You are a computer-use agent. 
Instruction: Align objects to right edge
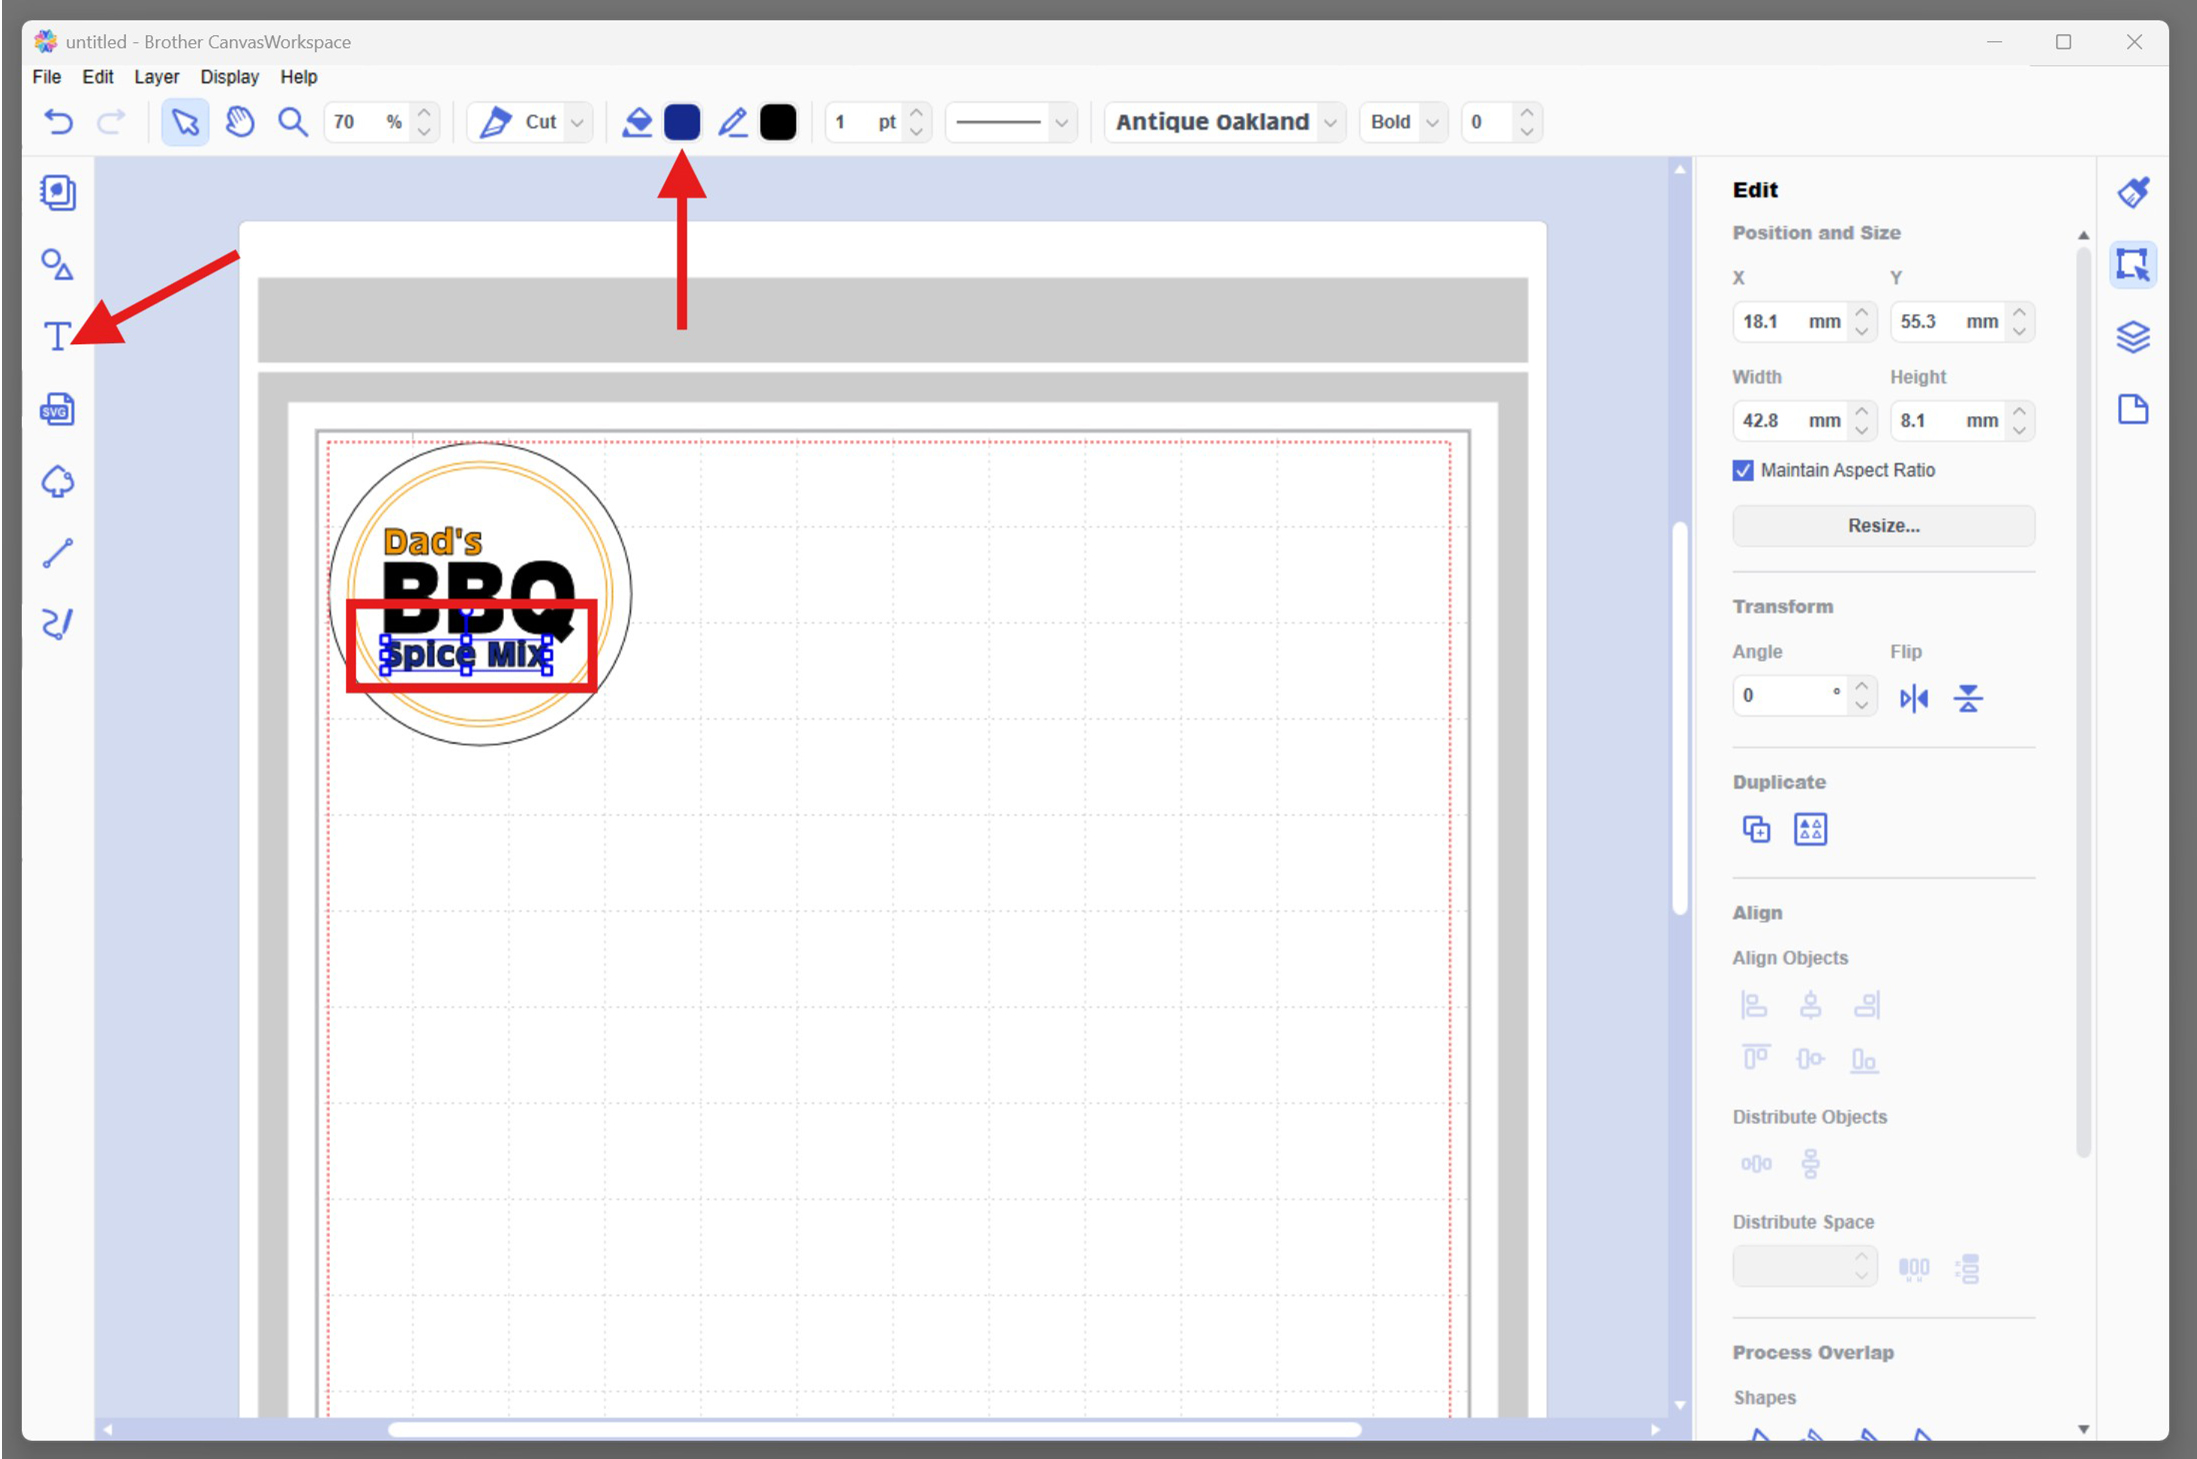tap(1866, 1005)
